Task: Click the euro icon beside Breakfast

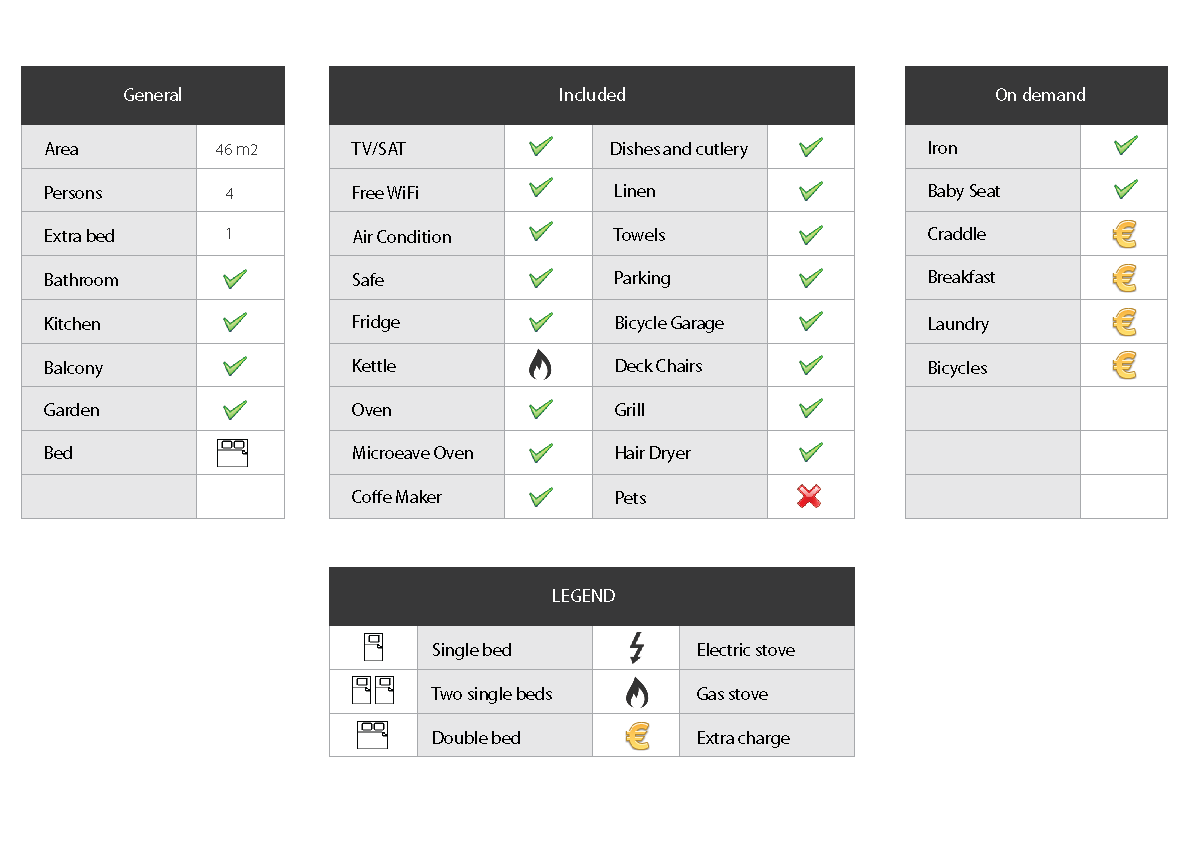Action: (x=1125, y=278)
